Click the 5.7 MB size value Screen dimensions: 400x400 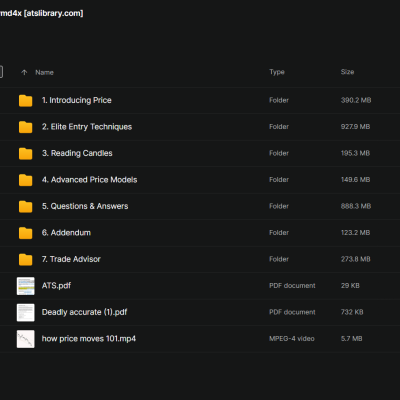351,339
